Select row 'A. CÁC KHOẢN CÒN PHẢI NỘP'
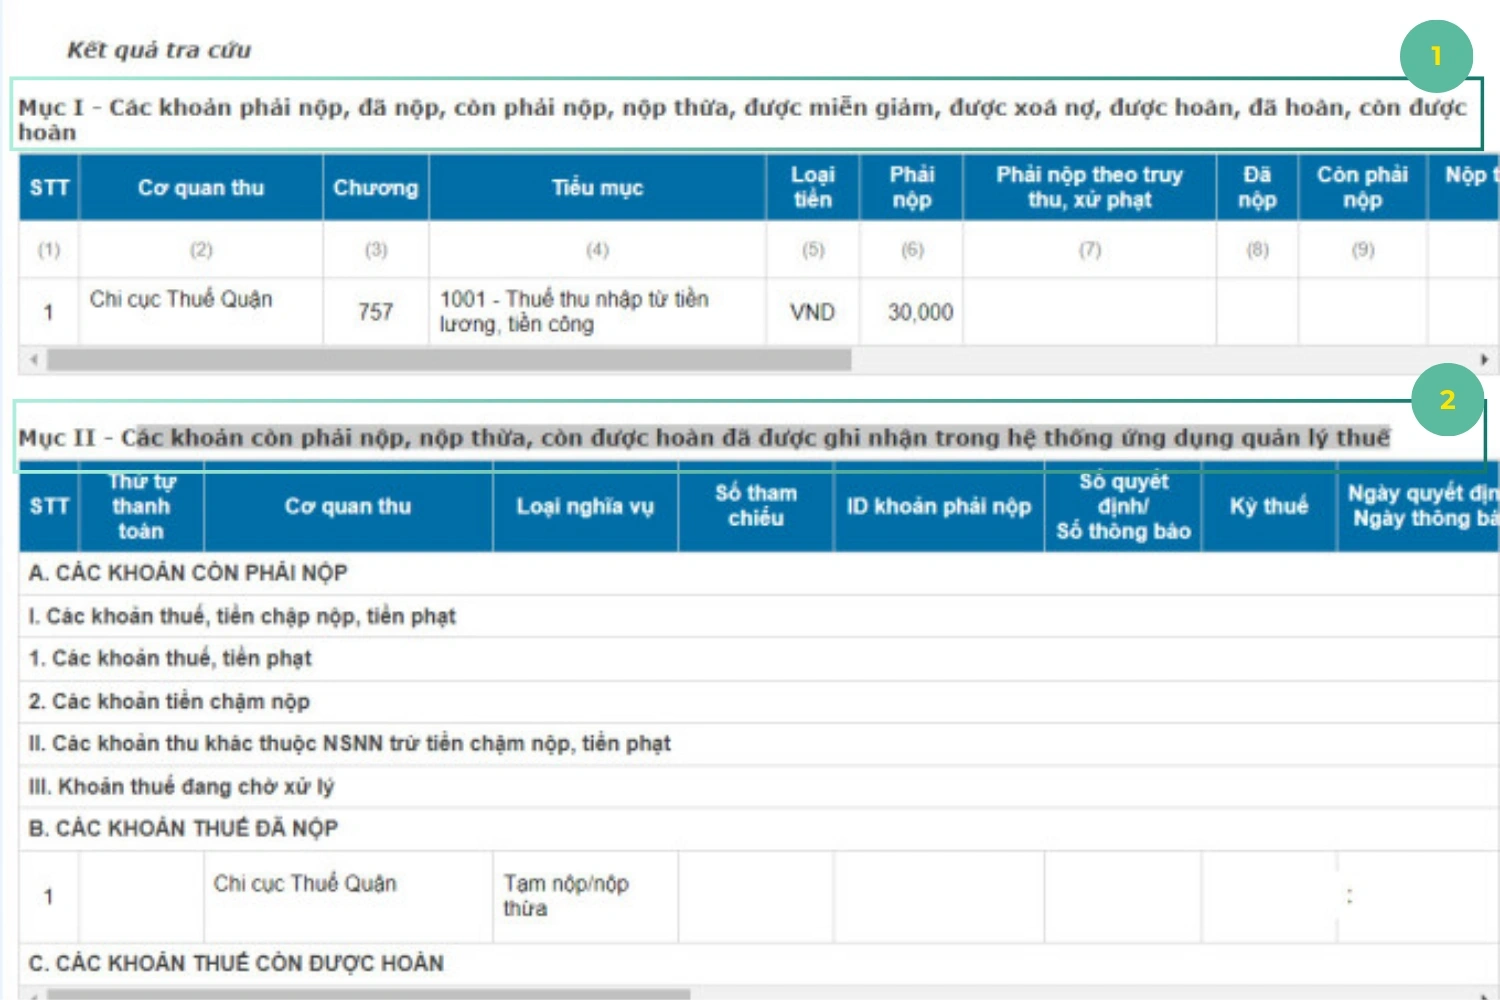Image resolution: width=1500 pixels, height=1000 pixels. click(758, 573)
